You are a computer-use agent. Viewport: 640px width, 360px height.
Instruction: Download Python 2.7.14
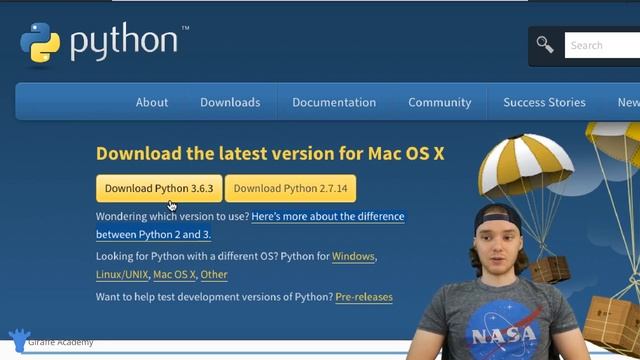tap(290, 189)
